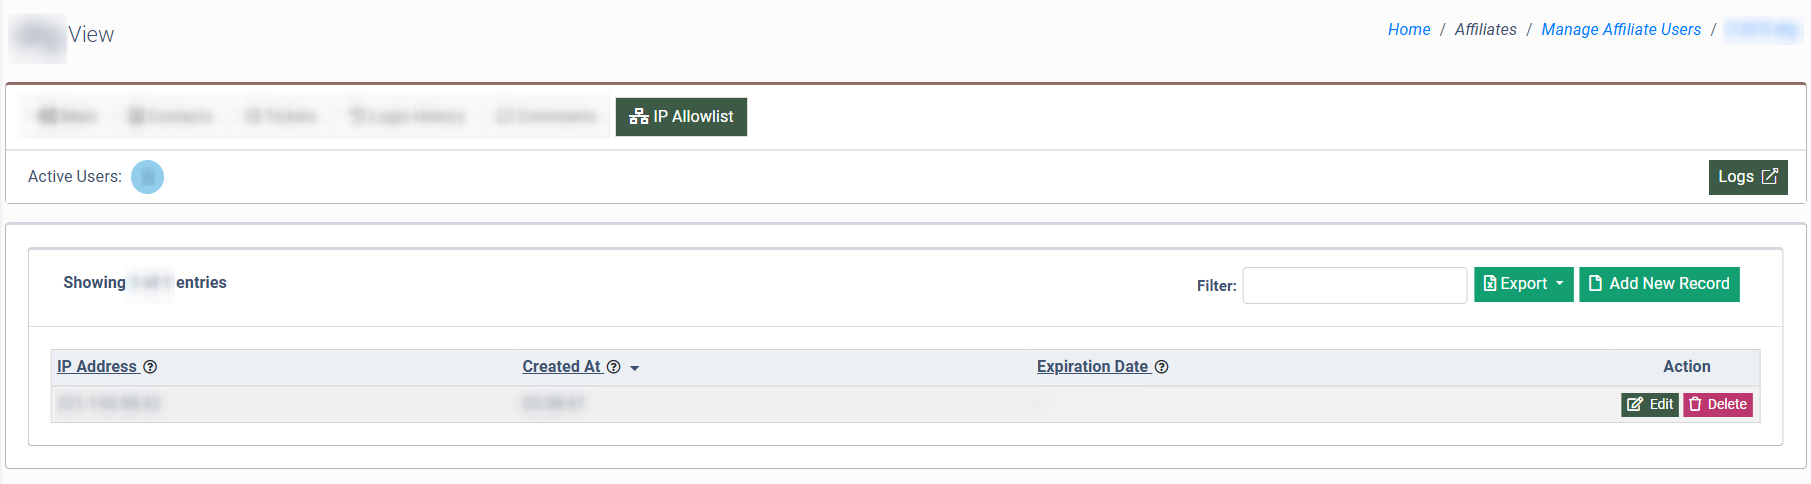This screenshot has height=484, width=1811.
Task: Click the external-link icon on Logs button
Action: (x=1770, y=176)
